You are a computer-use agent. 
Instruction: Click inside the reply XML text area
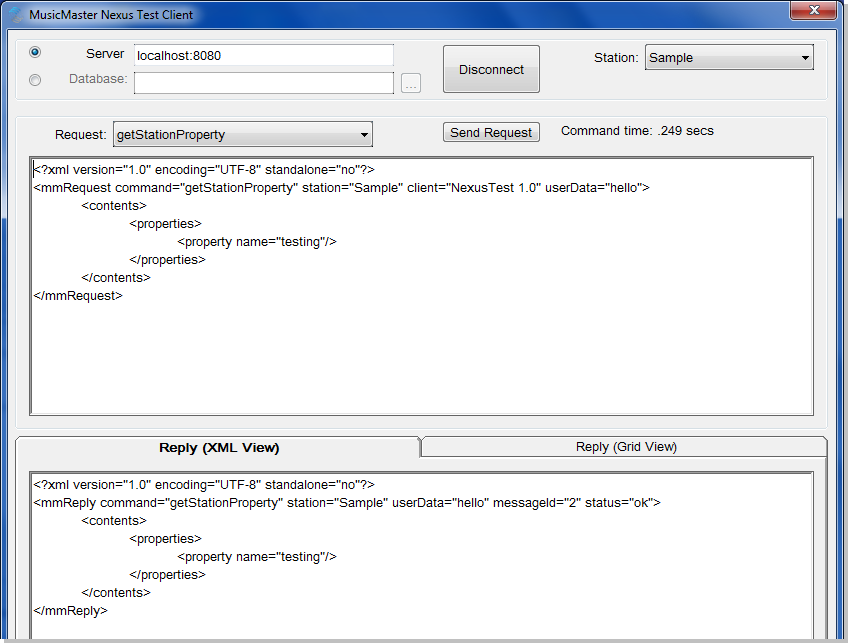tap(421, 555)
